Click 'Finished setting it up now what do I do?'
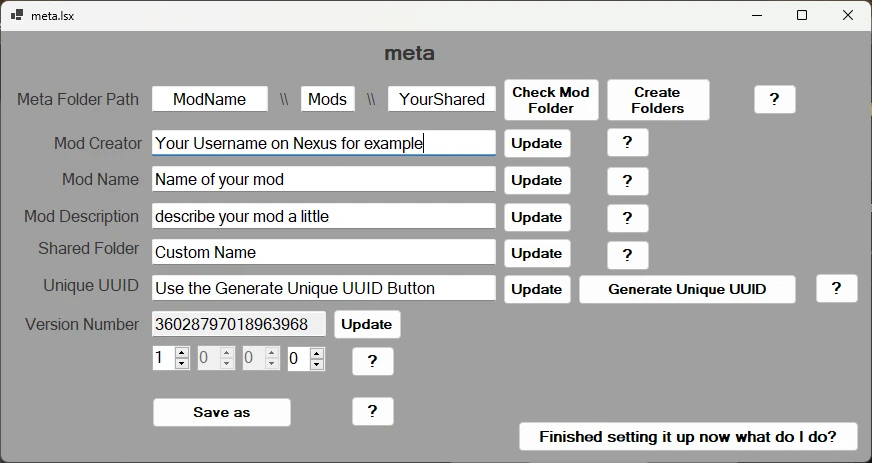The width and height of the screenshot is (872, 463). 687,437
